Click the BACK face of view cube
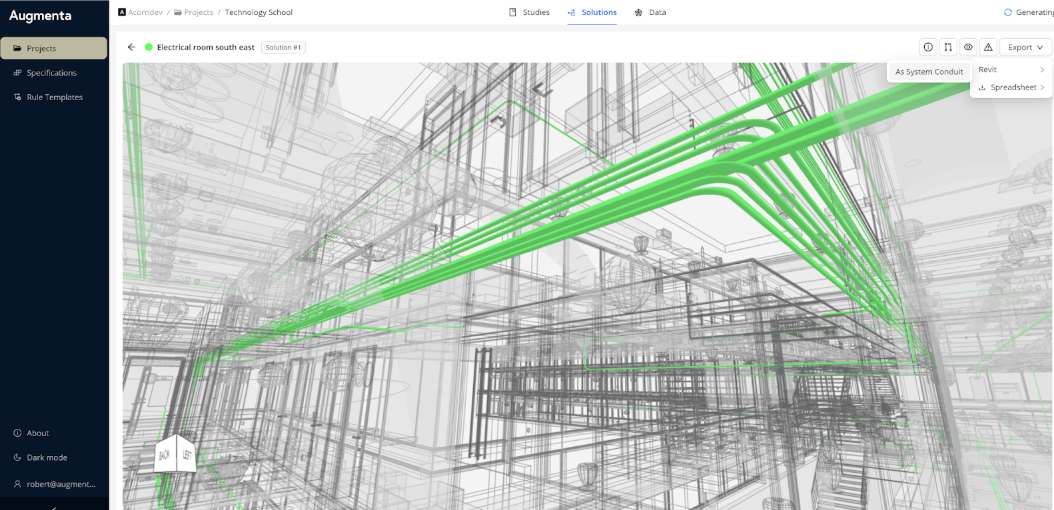Image resolution: width=1054 pixels, height=510 pixels. pyautogui.click(x=165, y=456)
